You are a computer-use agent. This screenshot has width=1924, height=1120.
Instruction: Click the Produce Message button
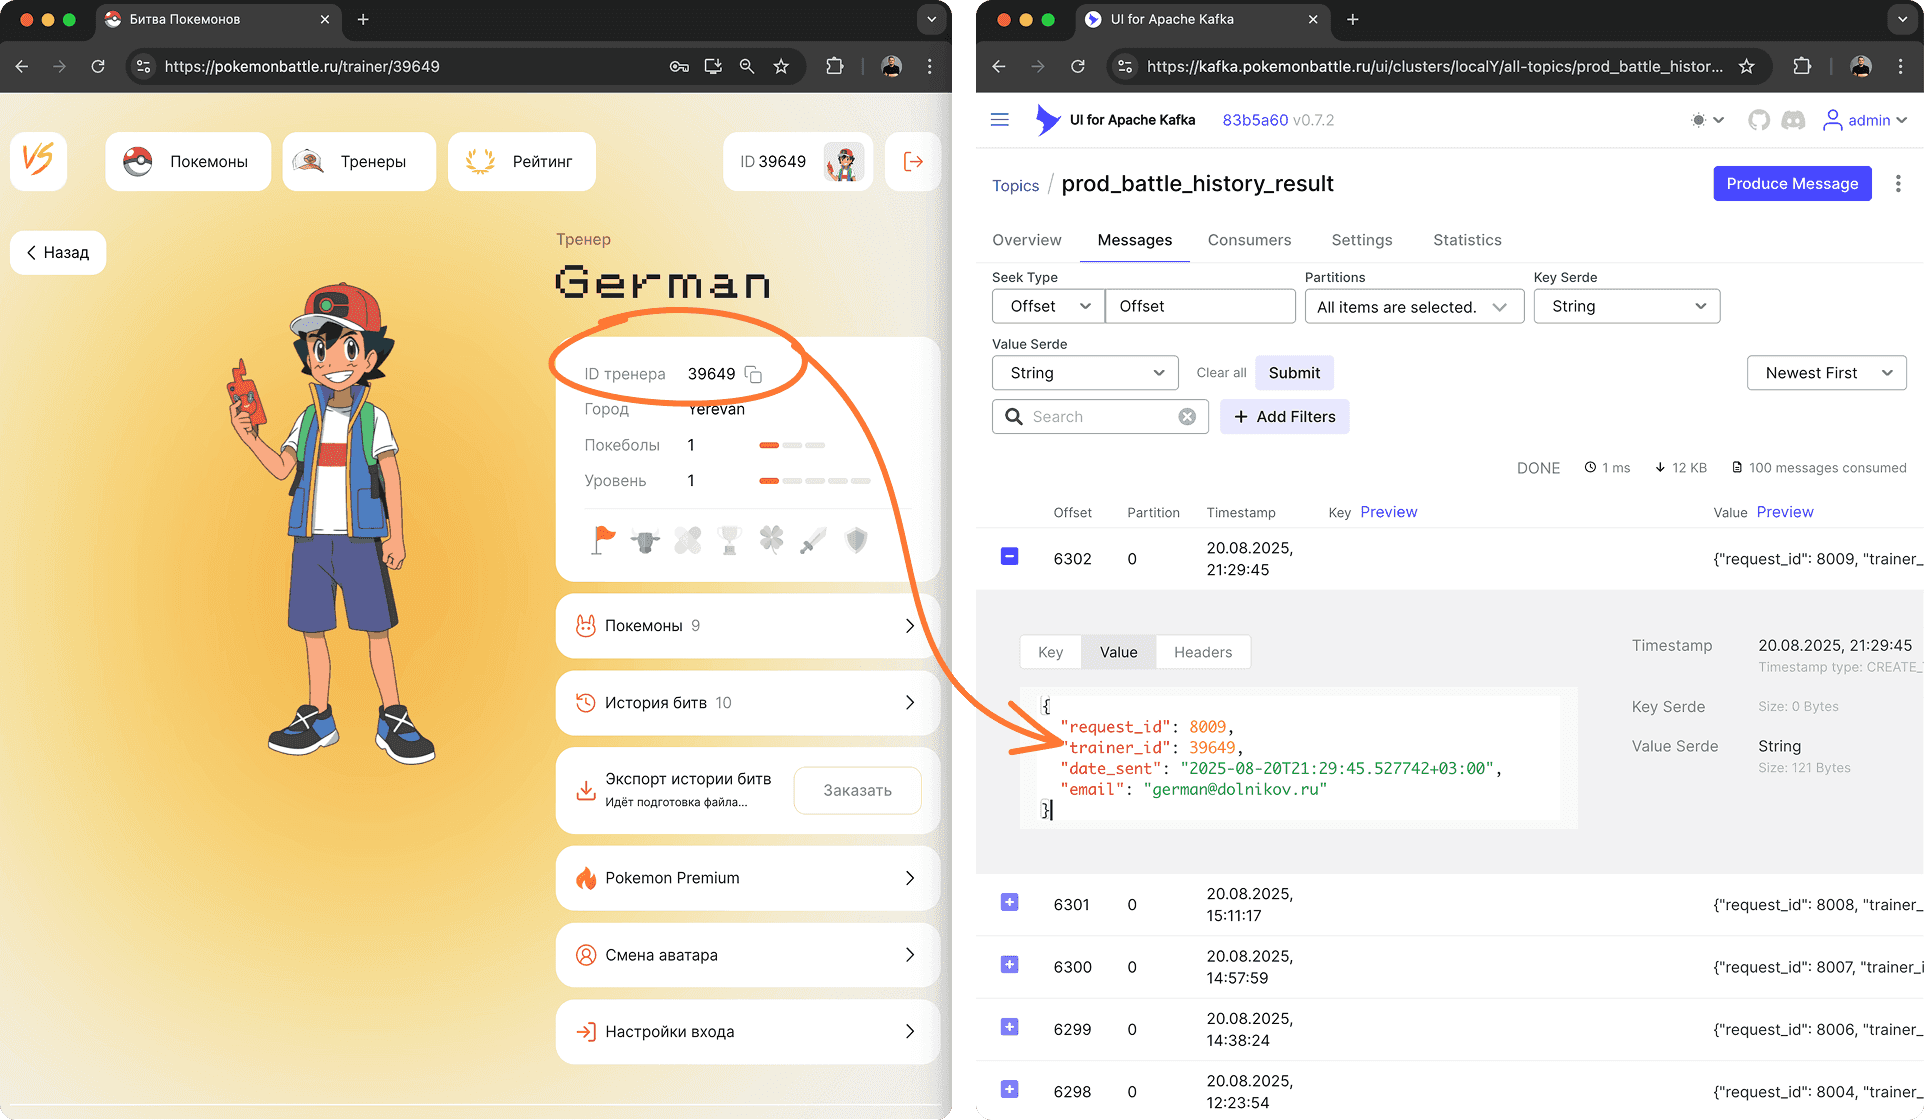(1792, 183)
